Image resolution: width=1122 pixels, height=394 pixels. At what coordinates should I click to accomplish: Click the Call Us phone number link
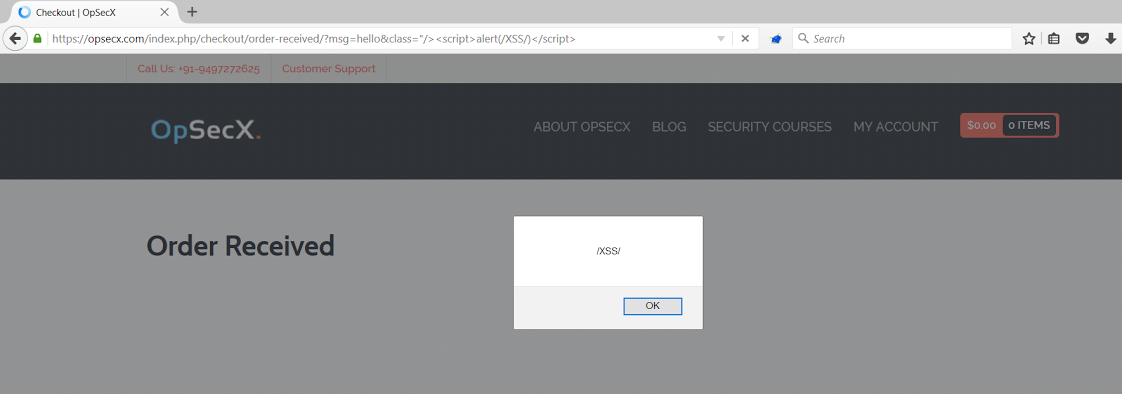(x=198, y=69)
